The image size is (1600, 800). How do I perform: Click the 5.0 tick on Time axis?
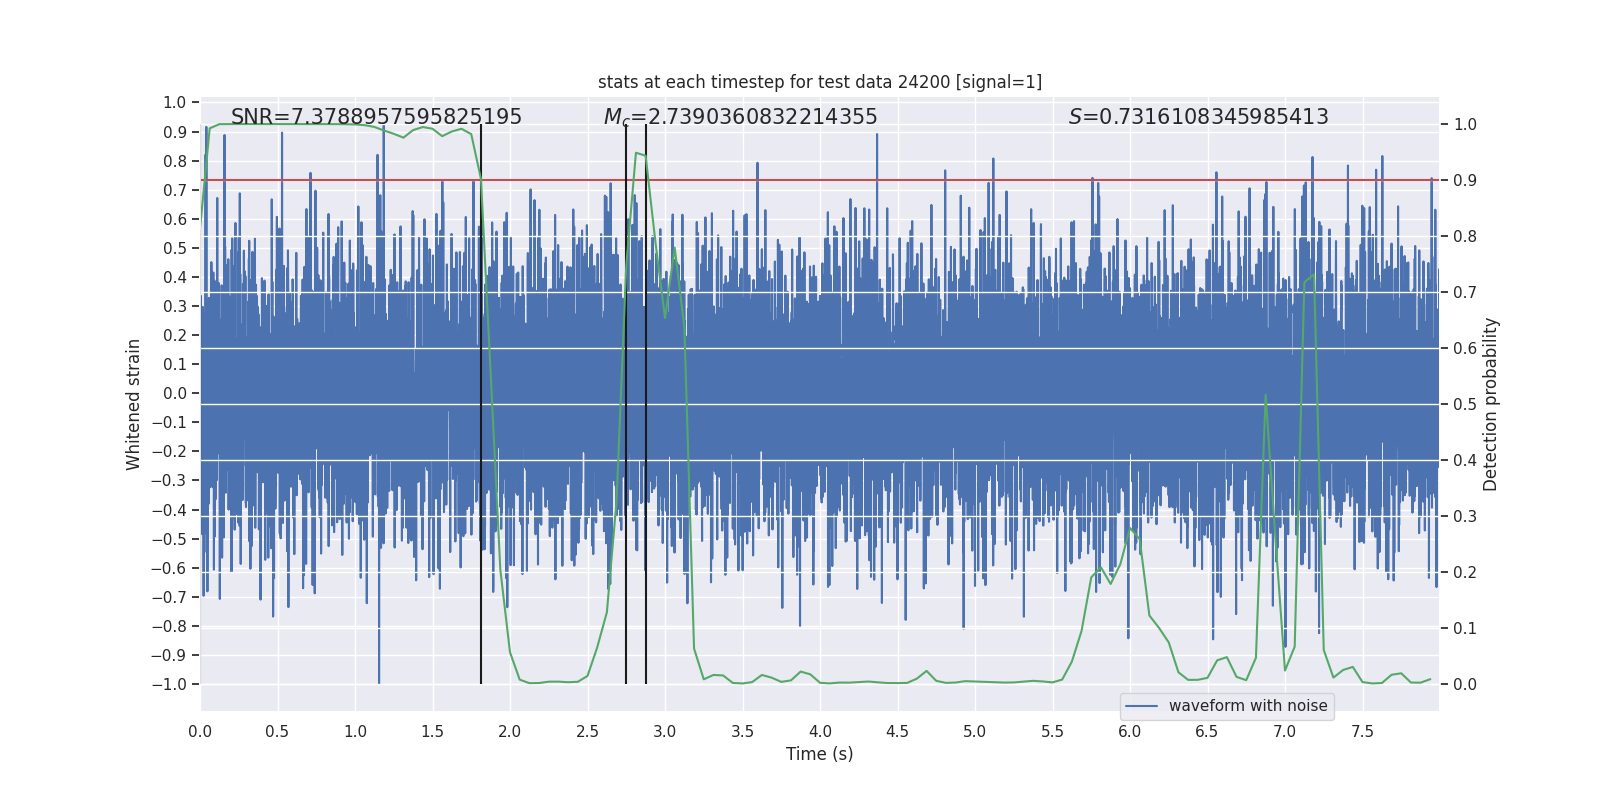pos(975,732)
